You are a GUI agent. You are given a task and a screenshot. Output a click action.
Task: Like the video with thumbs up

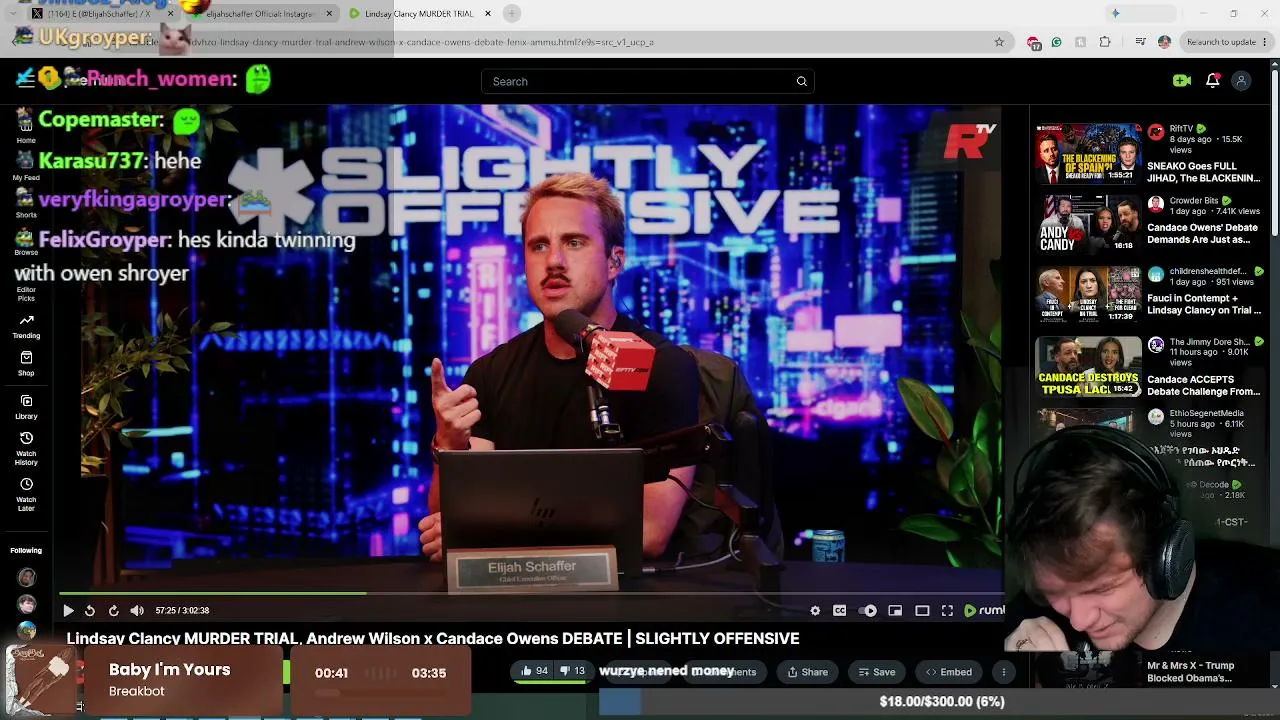(x=534, y=671)
